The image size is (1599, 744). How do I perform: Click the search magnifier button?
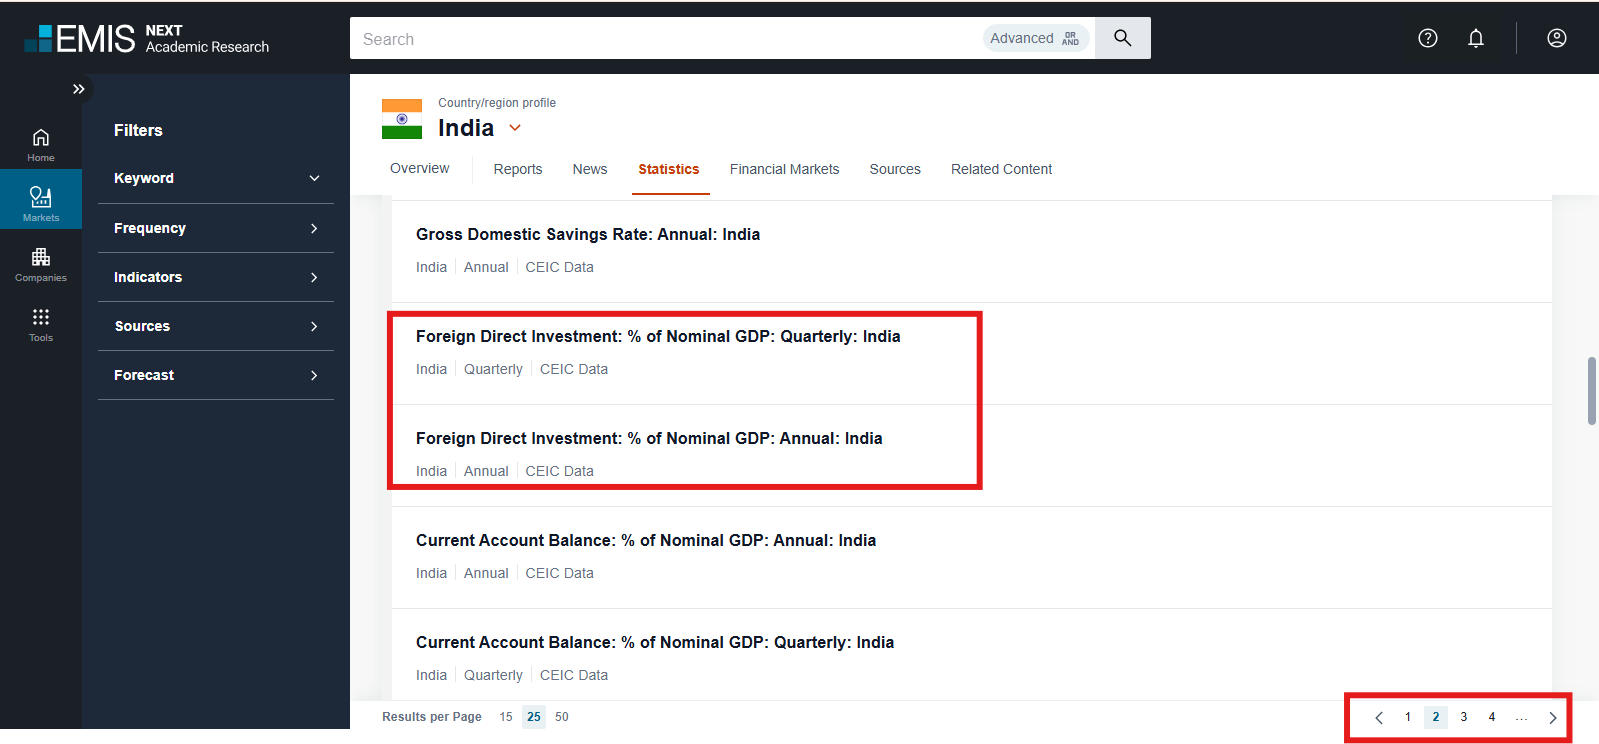tap(1122, 38)
